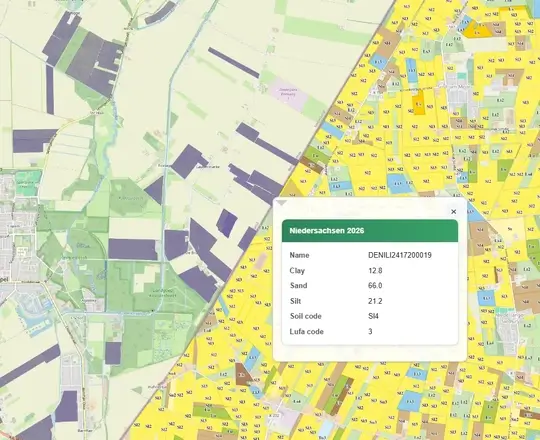Click the Name label in popup
Viewport: 540px width, 440px height.
pyautogui.click(x=299, y=255)
